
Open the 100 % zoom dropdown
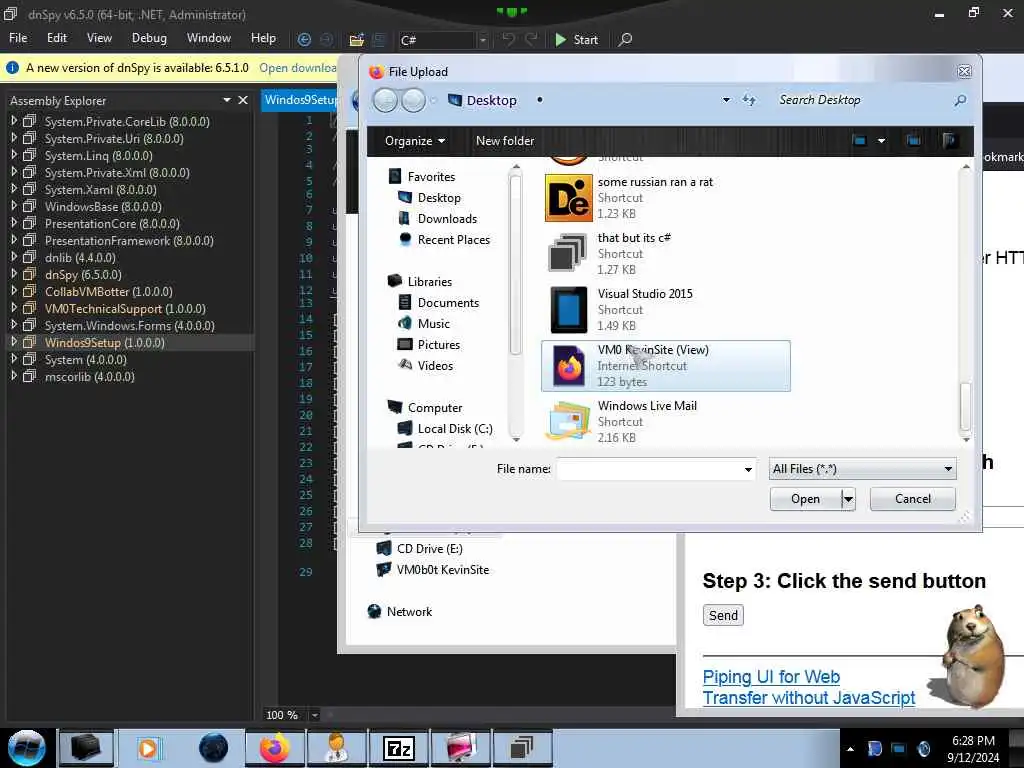(x=314, y=715)
